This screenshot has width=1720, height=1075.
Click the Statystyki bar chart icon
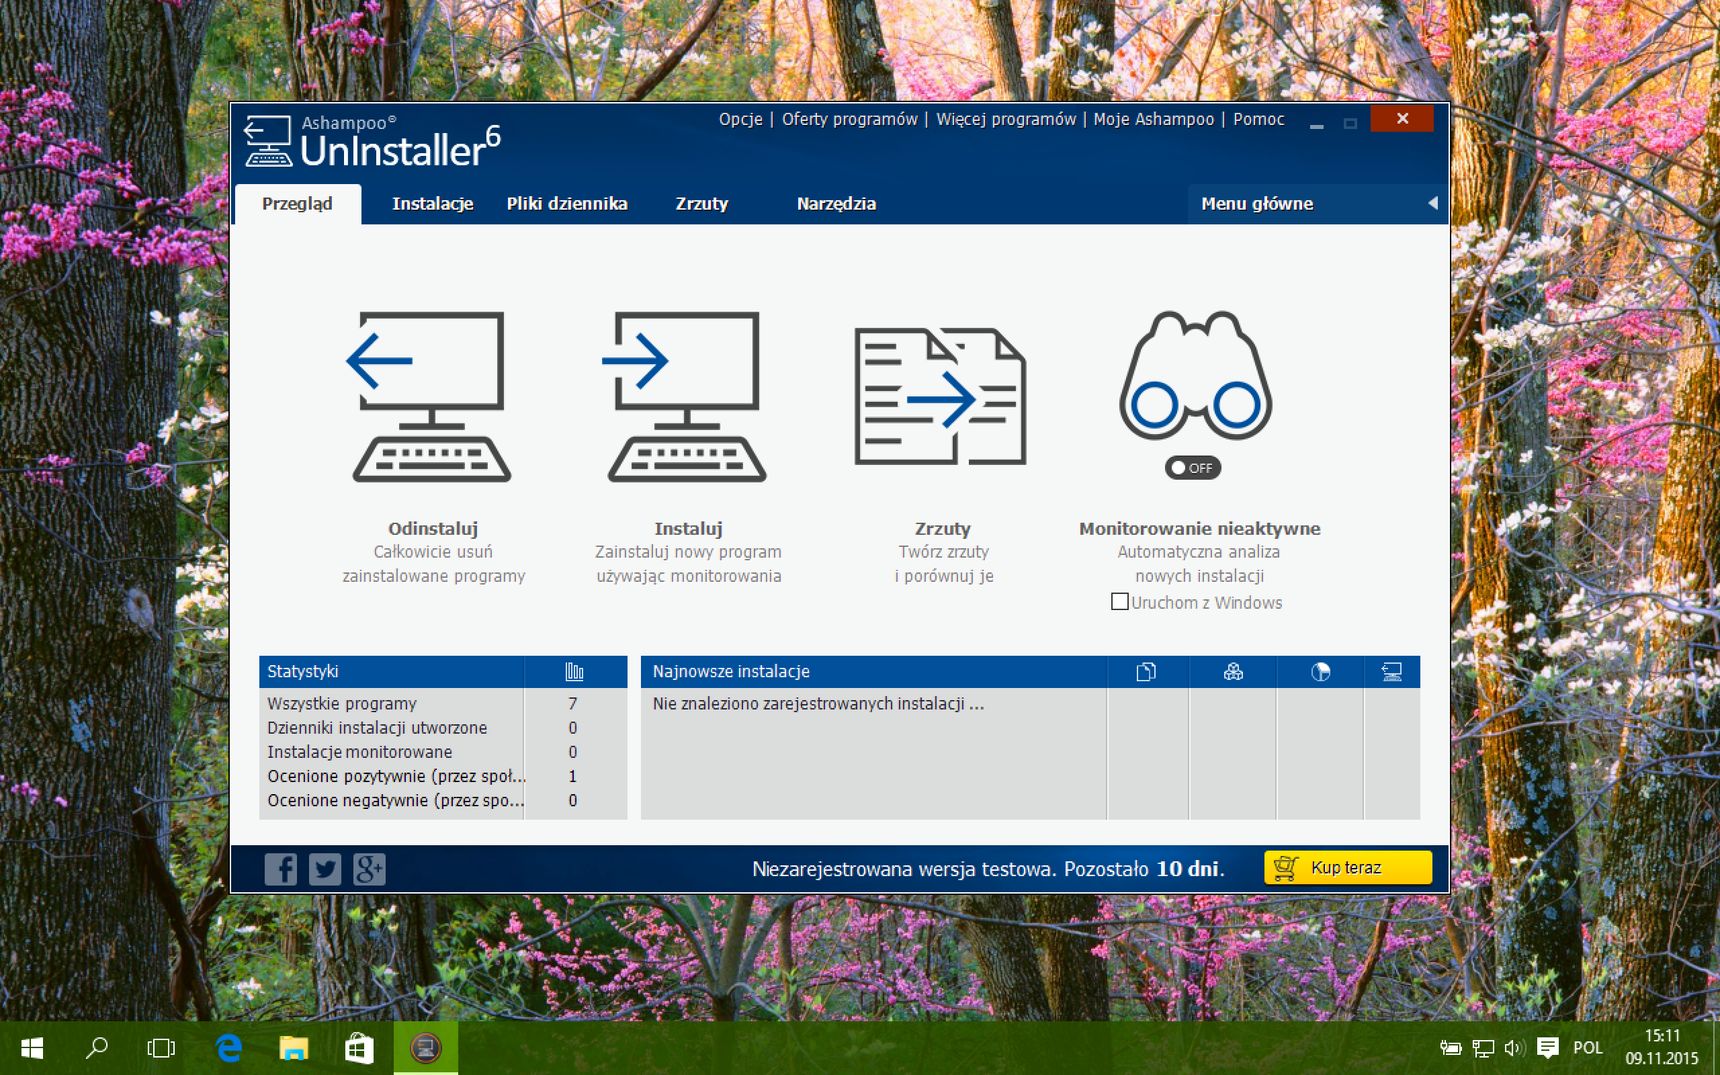[574, 672]
